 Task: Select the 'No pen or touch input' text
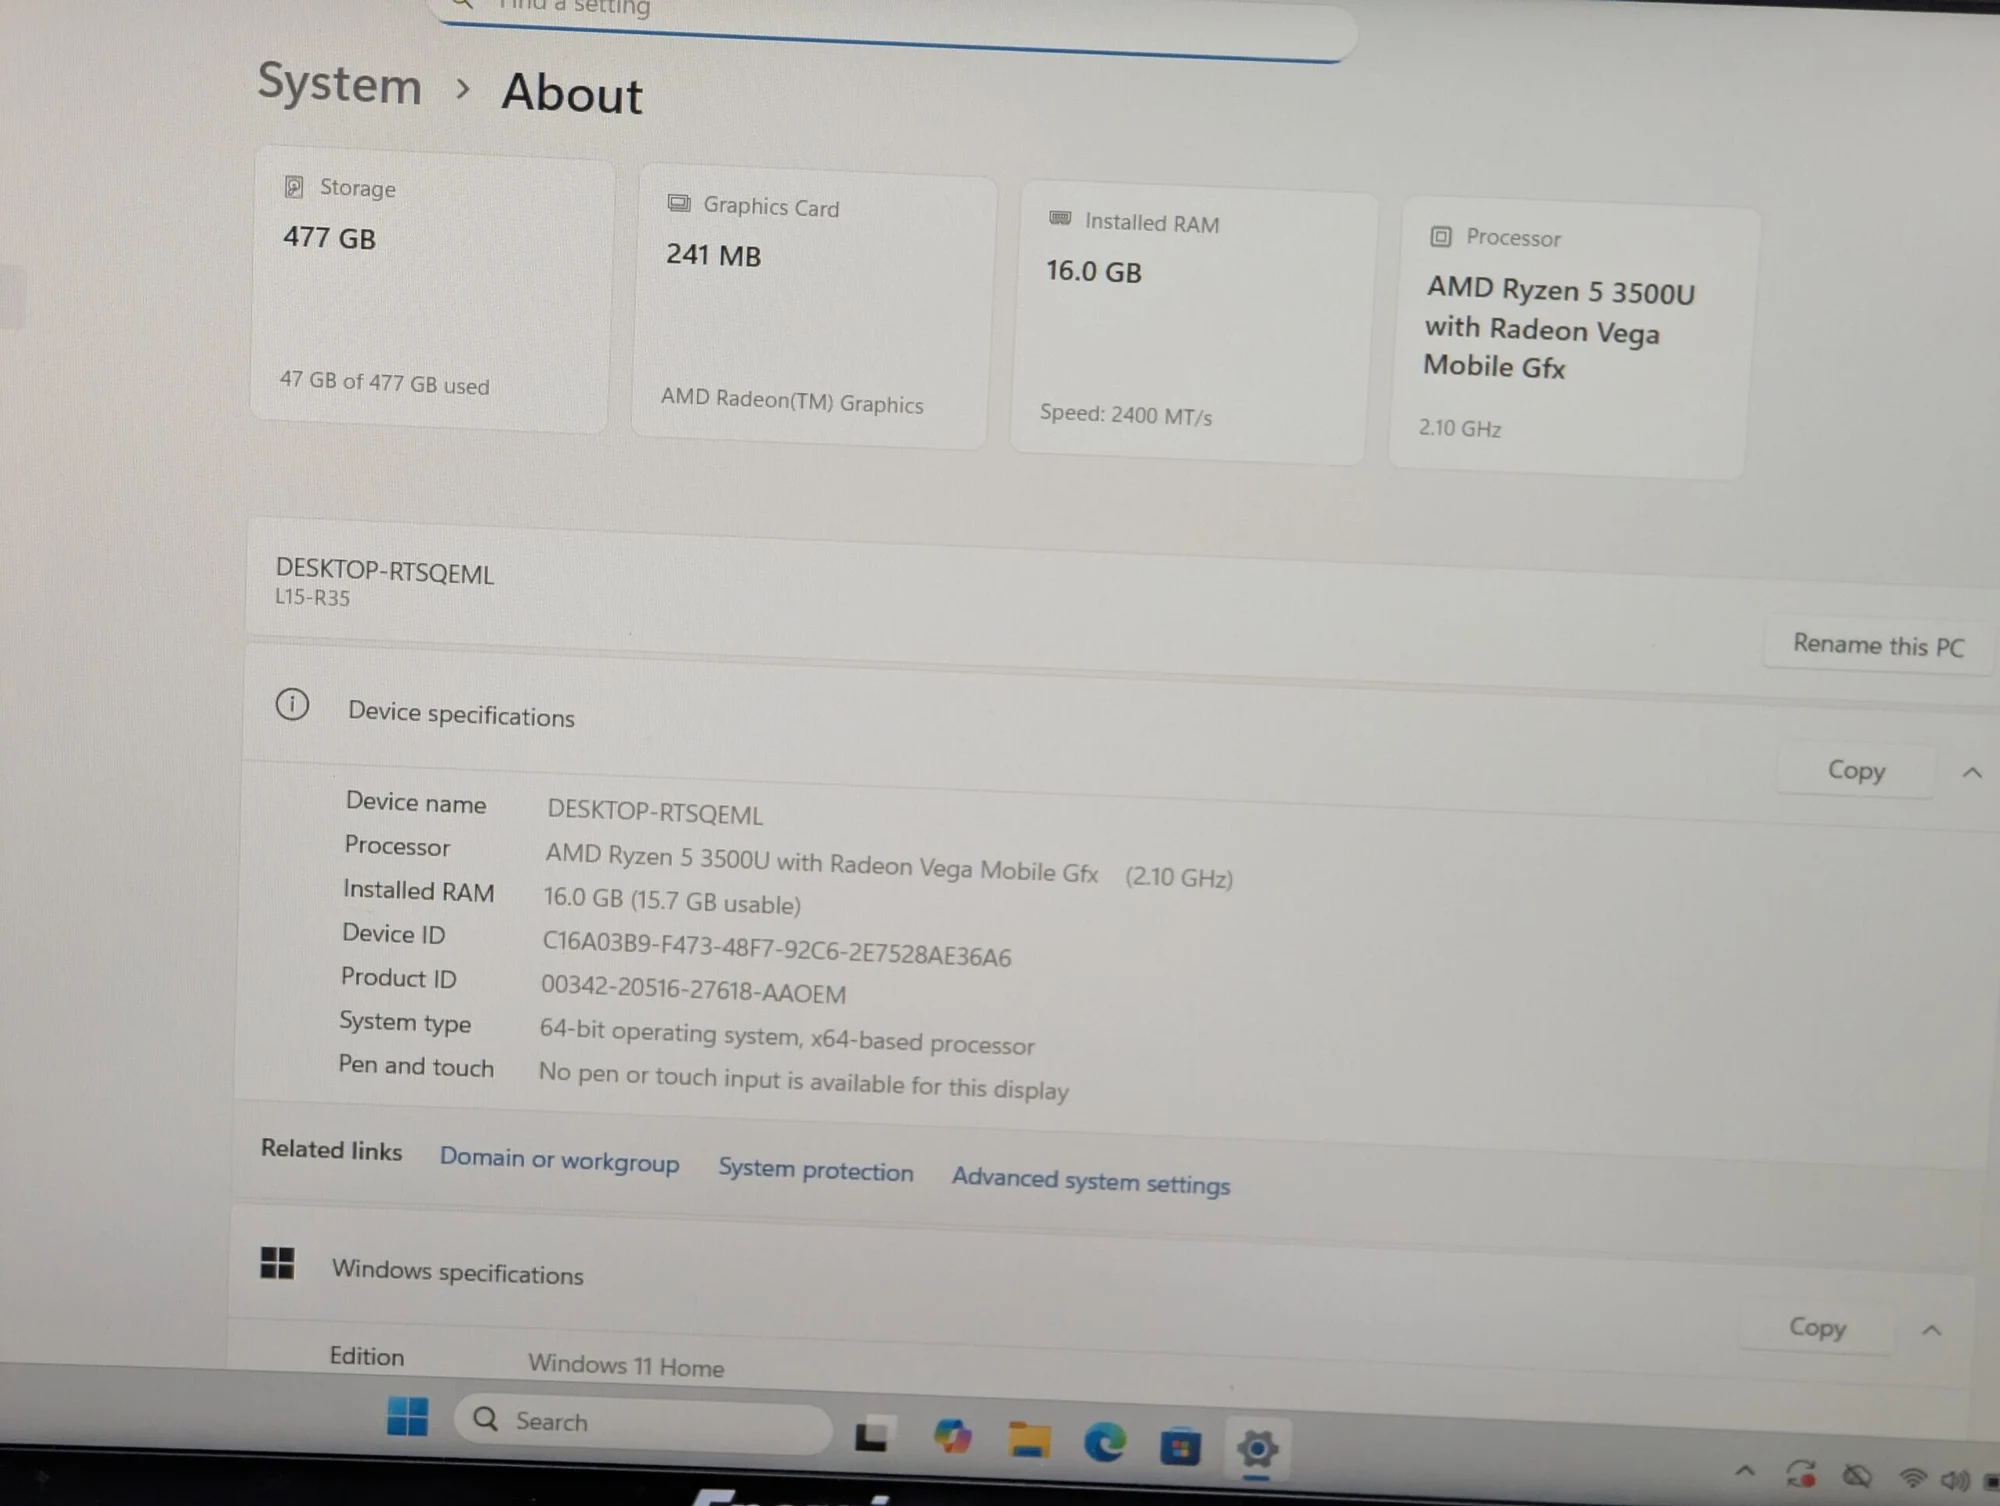[x=803, y=1080]
